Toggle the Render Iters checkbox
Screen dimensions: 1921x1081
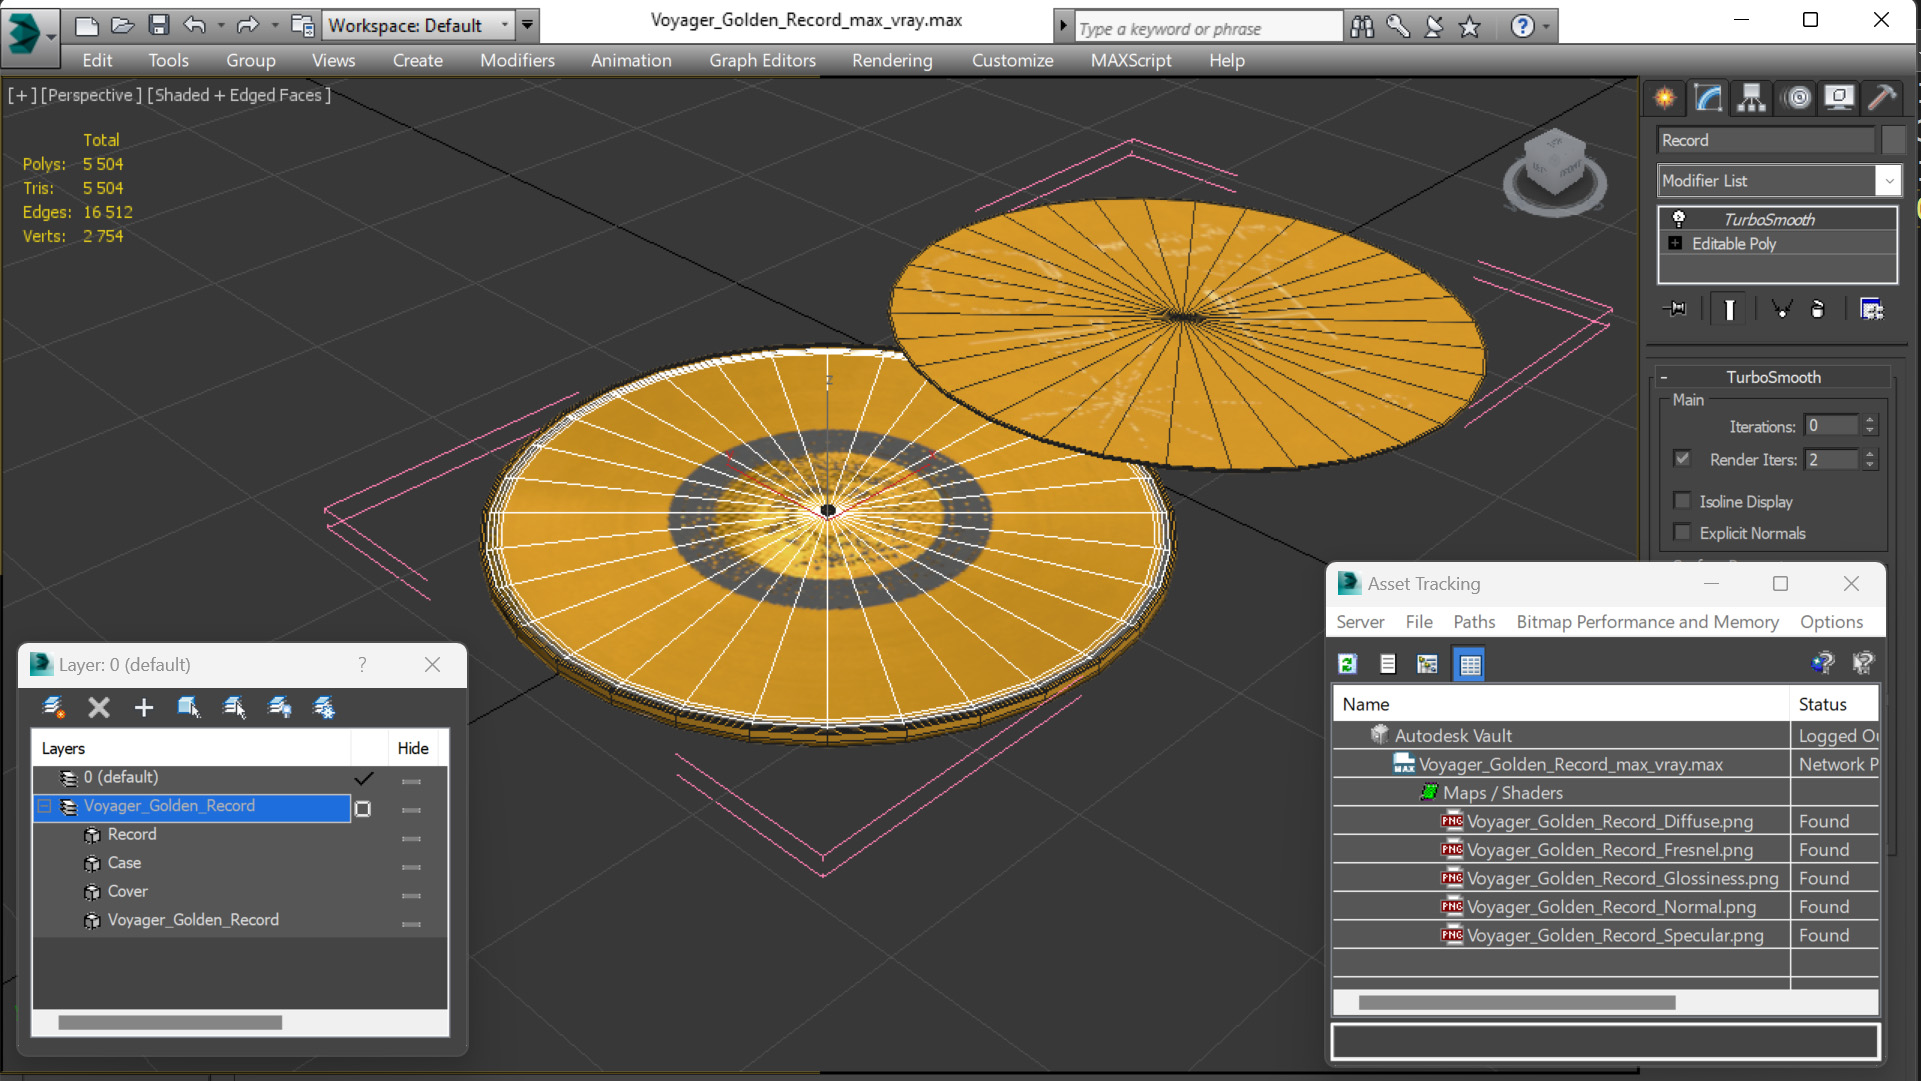point(1682,458)
